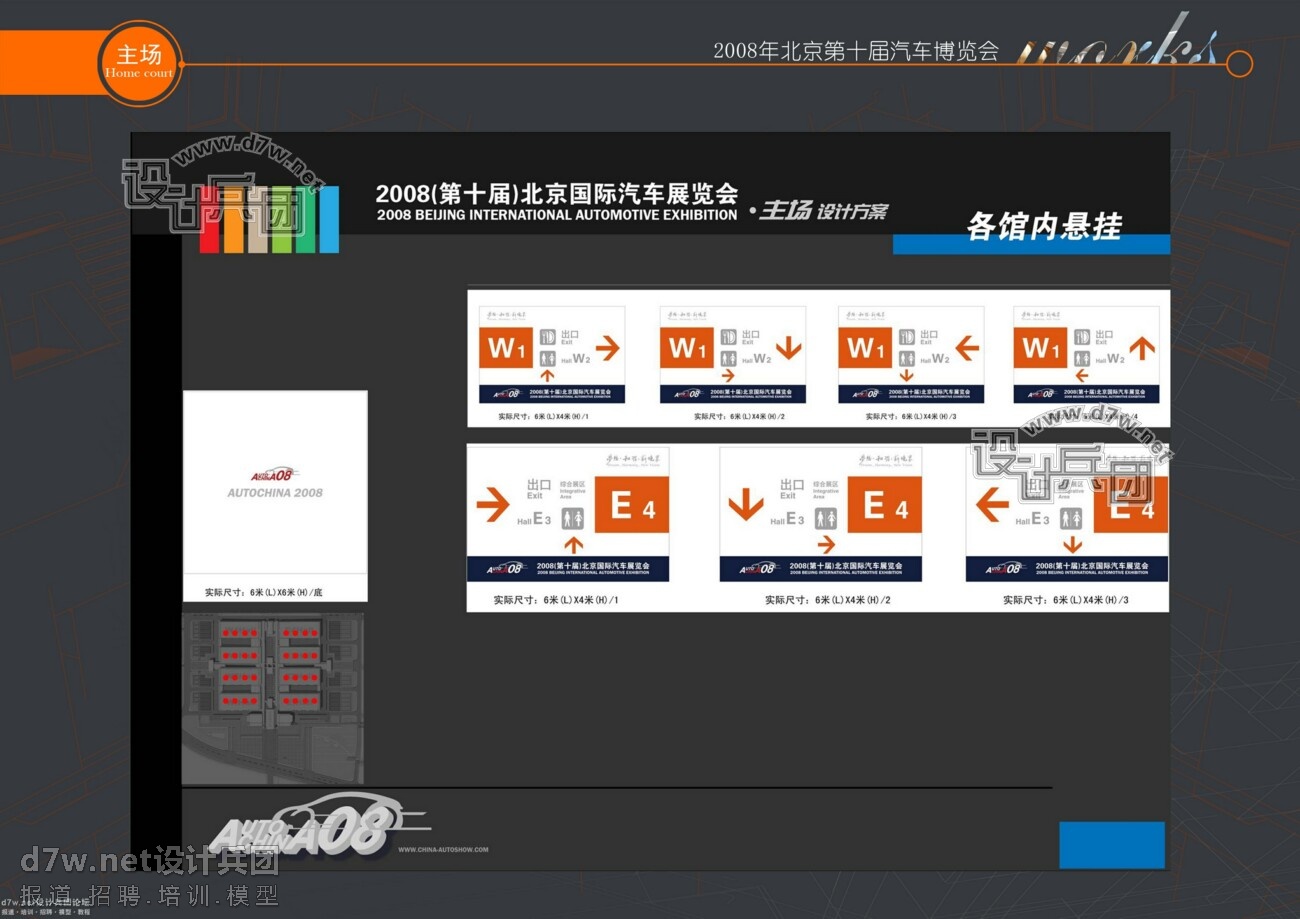Click the W1 caption 6米(L)X4米(H)/3

click(911, 416)
